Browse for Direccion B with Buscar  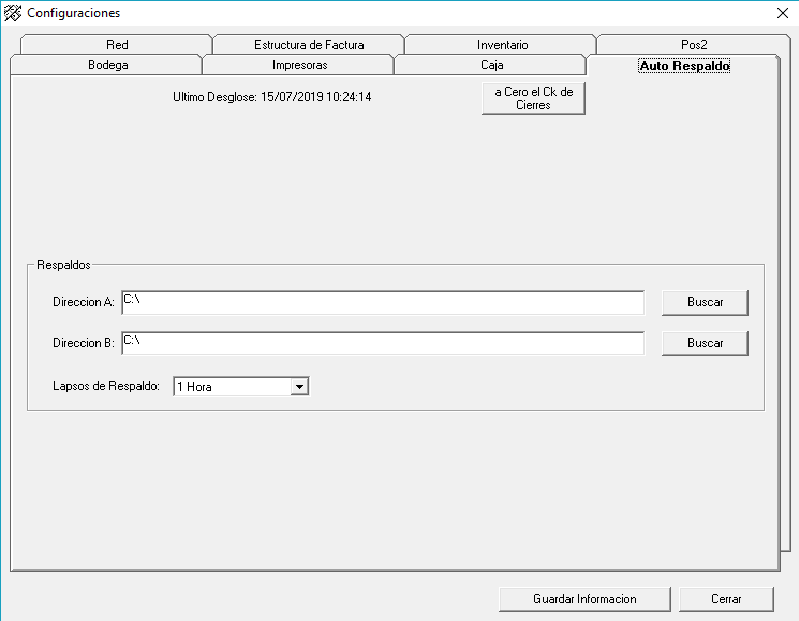(705, 343)
